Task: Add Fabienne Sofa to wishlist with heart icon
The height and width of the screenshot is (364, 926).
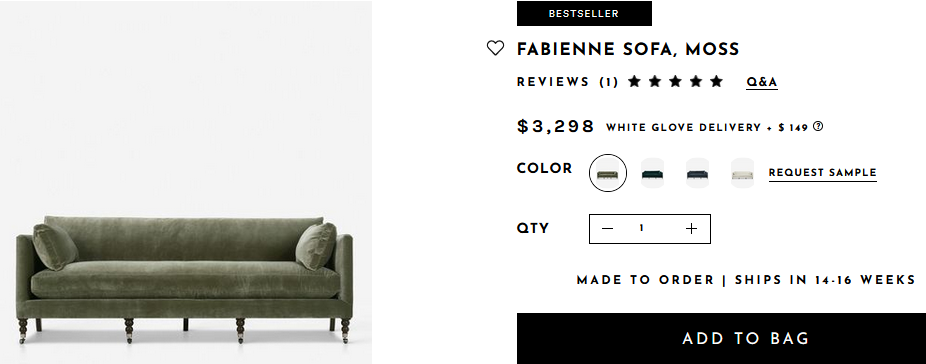Action: [x=495, y=48]
